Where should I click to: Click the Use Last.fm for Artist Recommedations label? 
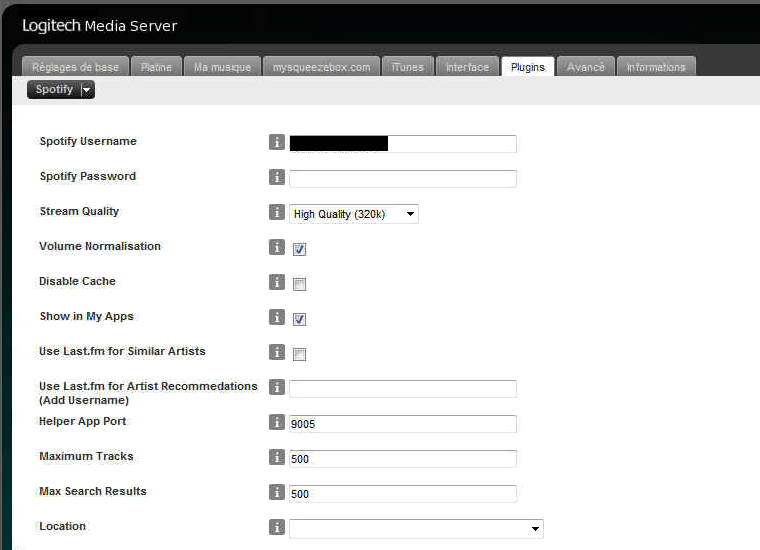[x=148, y=393]
